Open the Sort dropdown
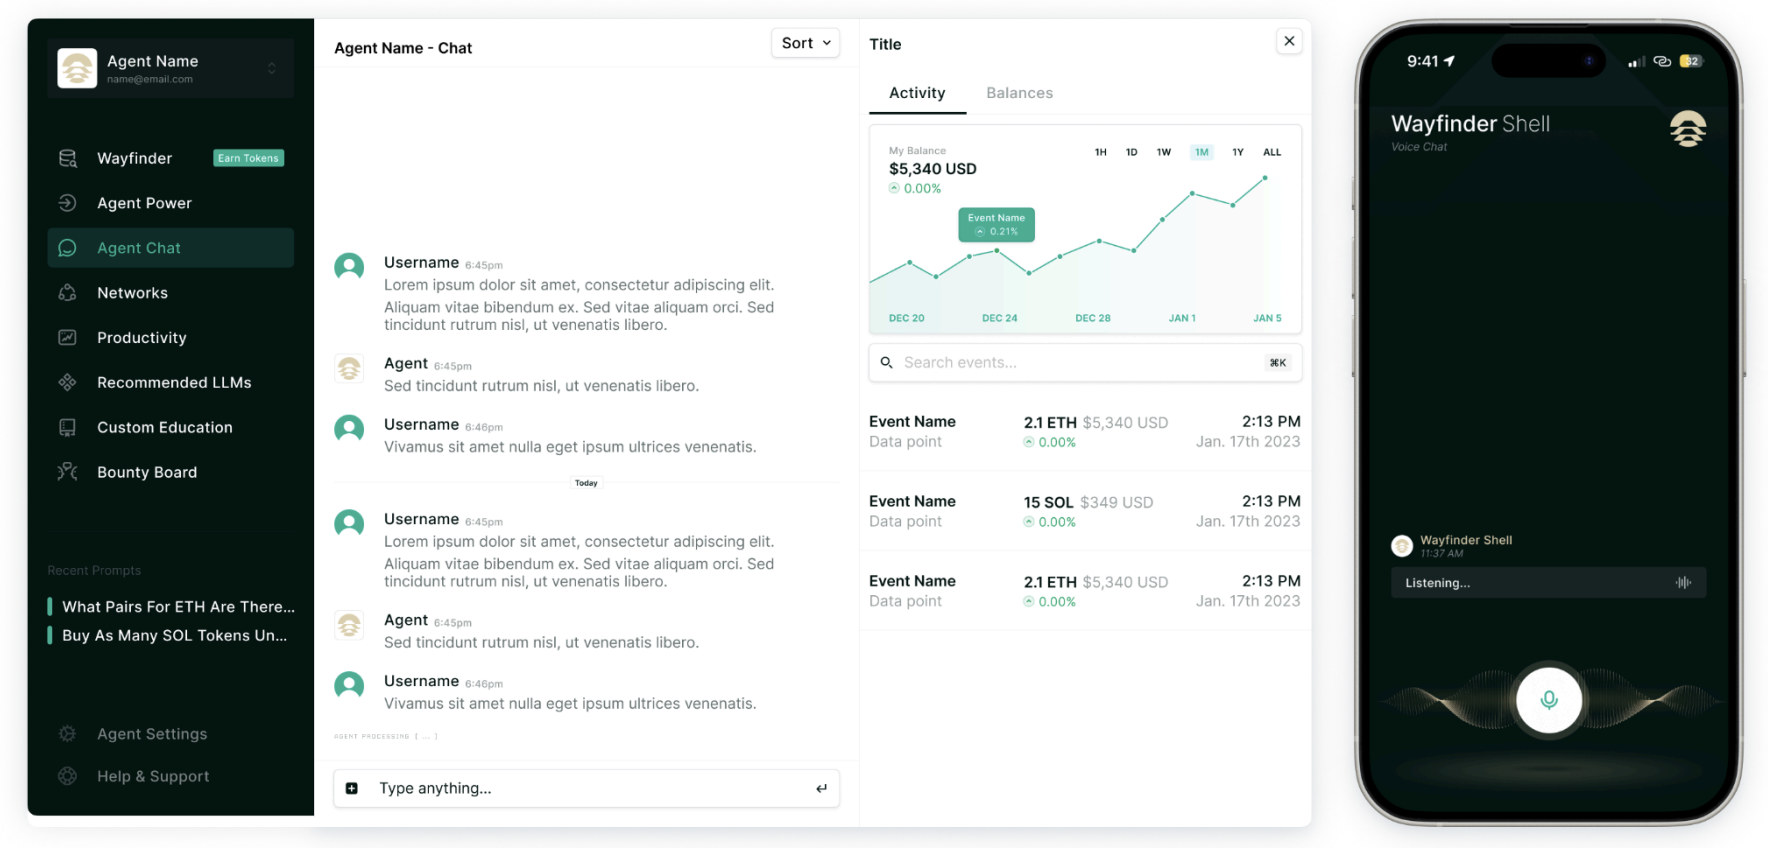The height and width of the screenshot is (848, 1768). coord(805,43)
